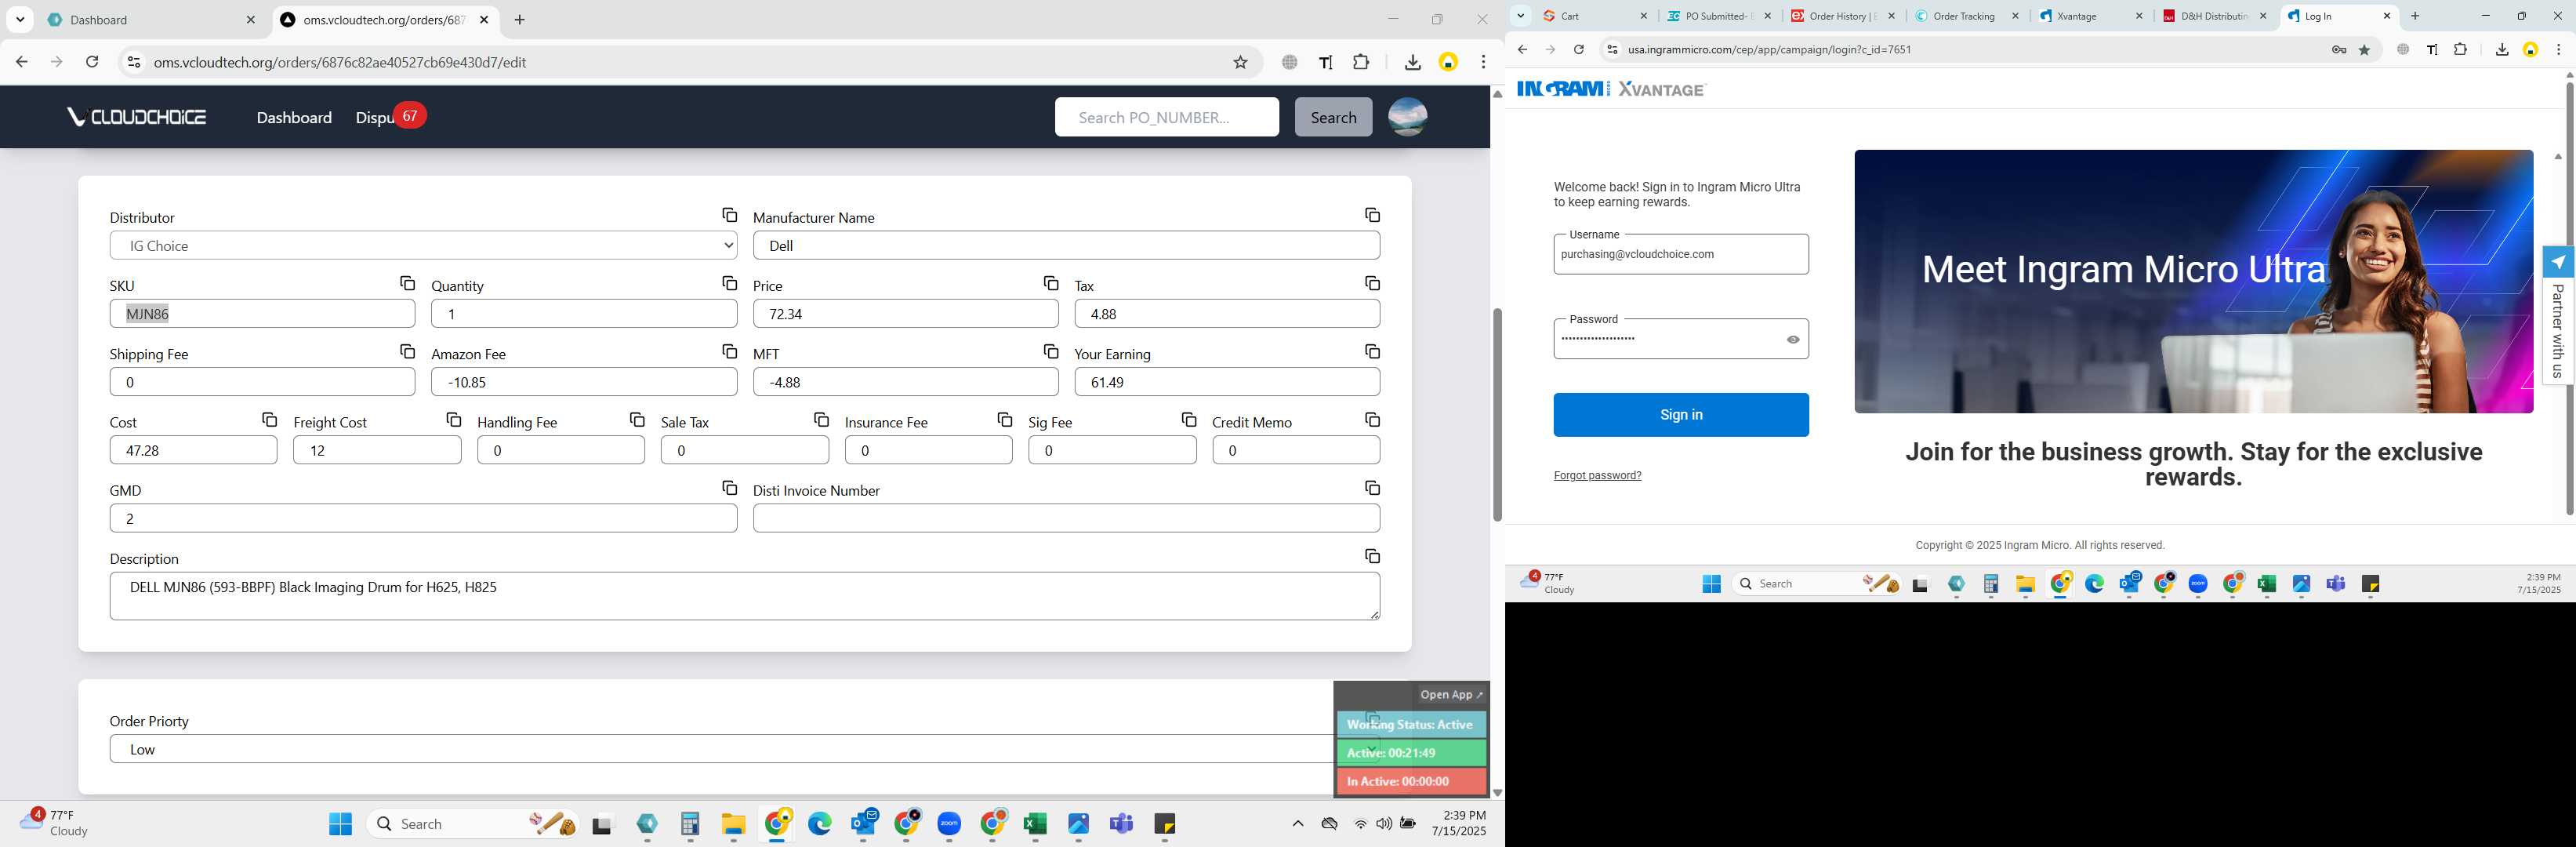This screenshot has height=847, width=2576.
Task: Click the Freight Cost input showing 12
Action: tap(377, 450)
